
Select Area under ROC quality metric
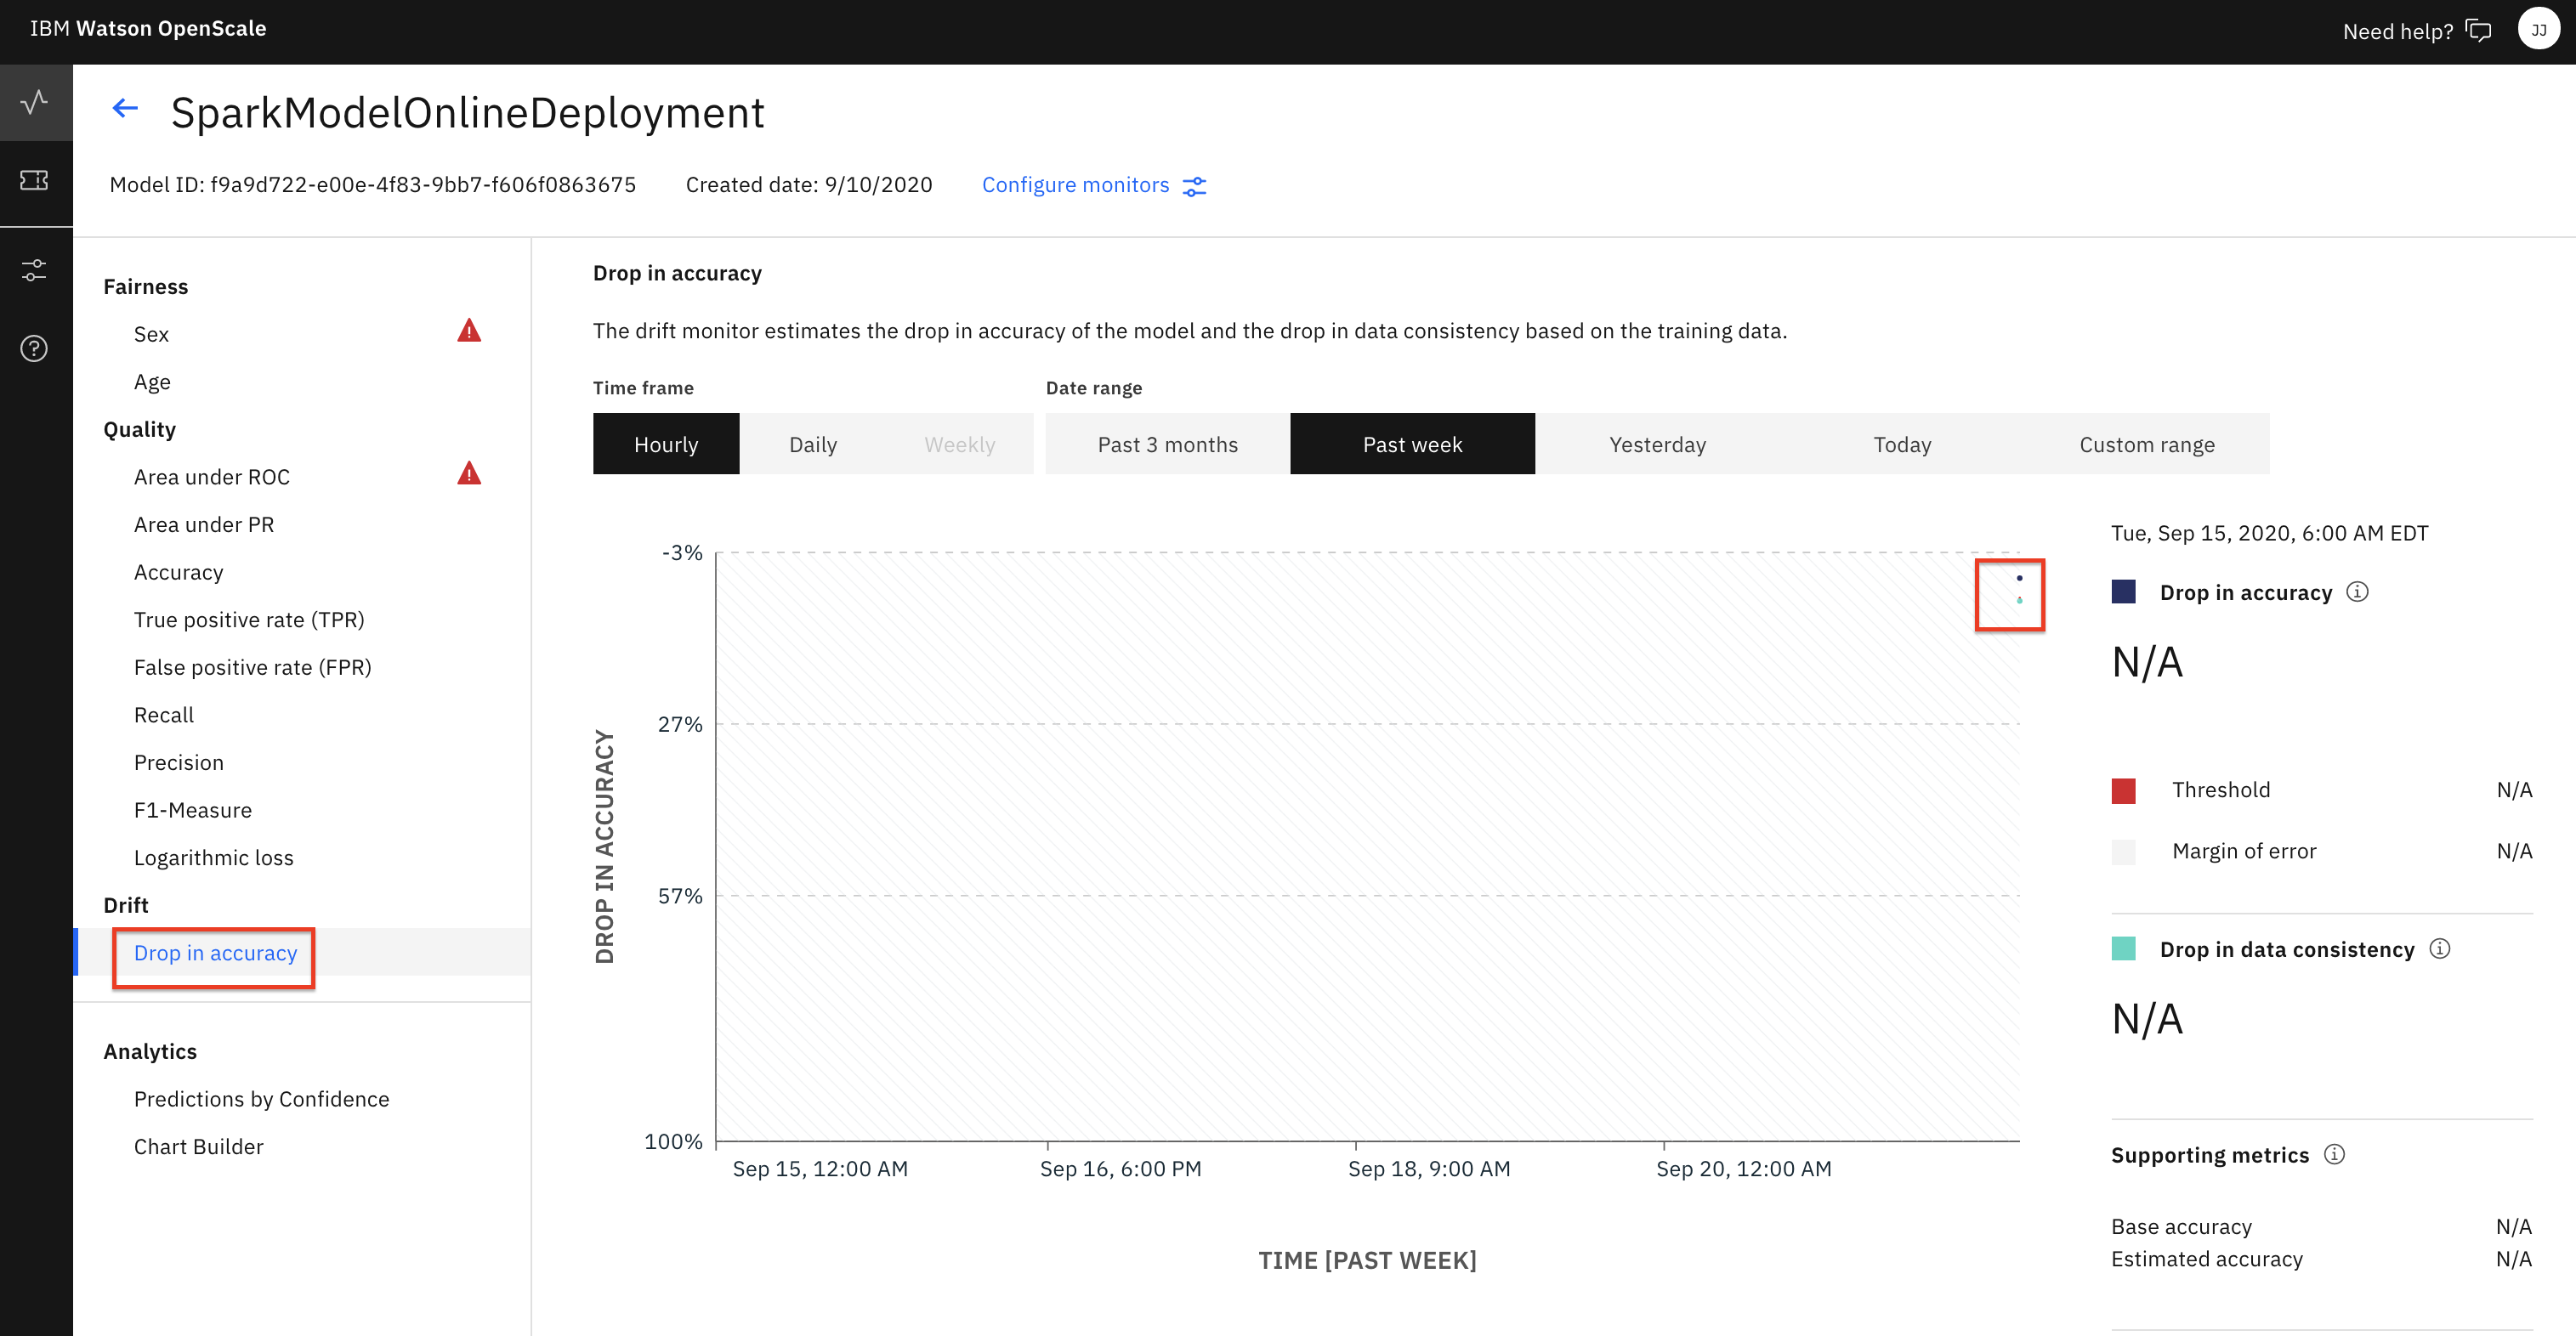point(212,477)
